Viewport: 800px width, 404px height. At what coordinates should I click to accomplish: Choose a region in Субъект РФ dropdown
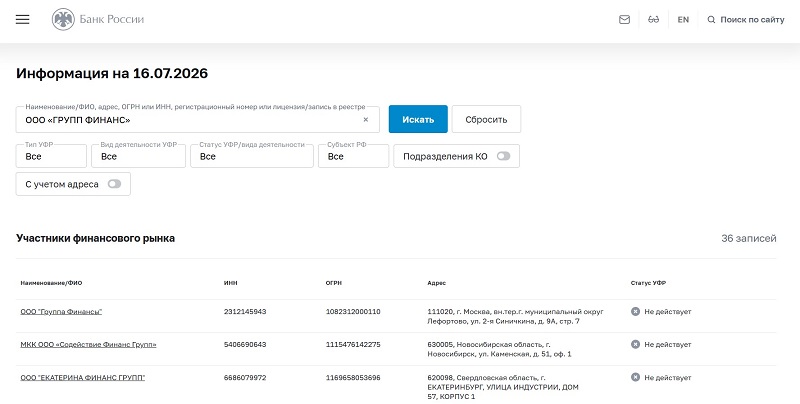pos(353,156)
